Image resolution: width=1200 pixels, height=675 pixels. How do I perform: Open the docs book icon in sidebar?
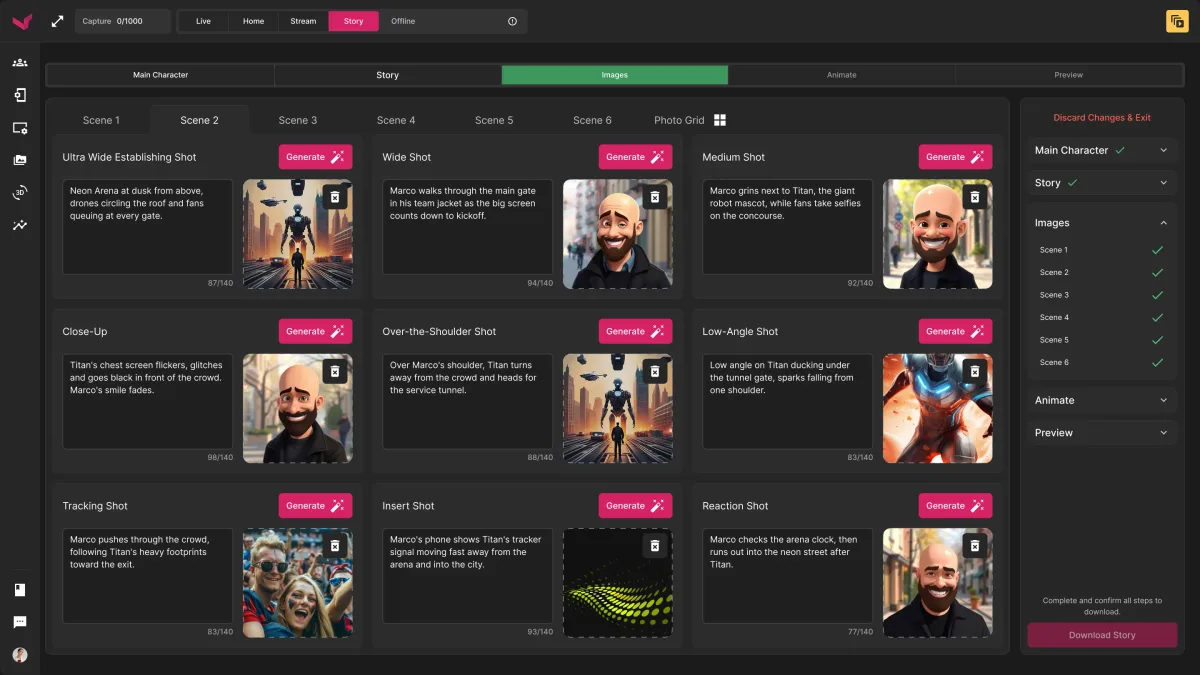pyautogui.click(x=20, y=590)
